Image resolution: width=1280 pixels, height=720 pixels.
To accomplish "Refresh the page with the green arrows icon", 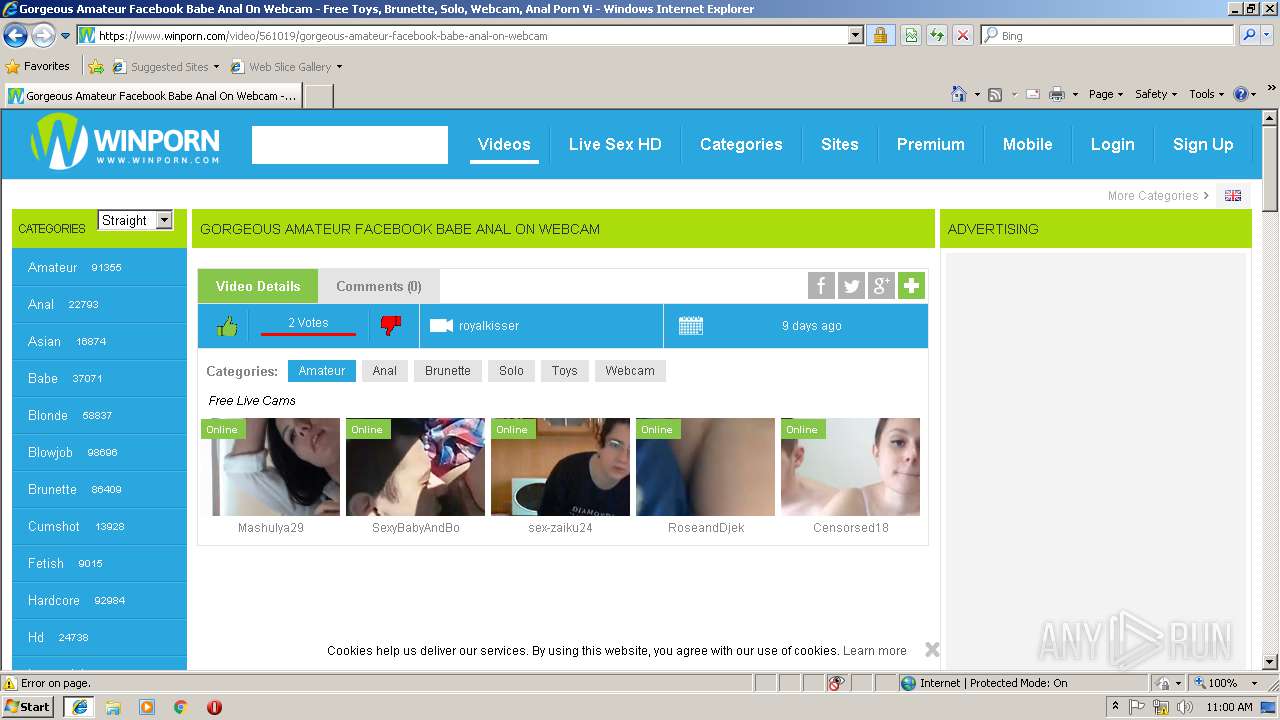I will click(937, 36).
